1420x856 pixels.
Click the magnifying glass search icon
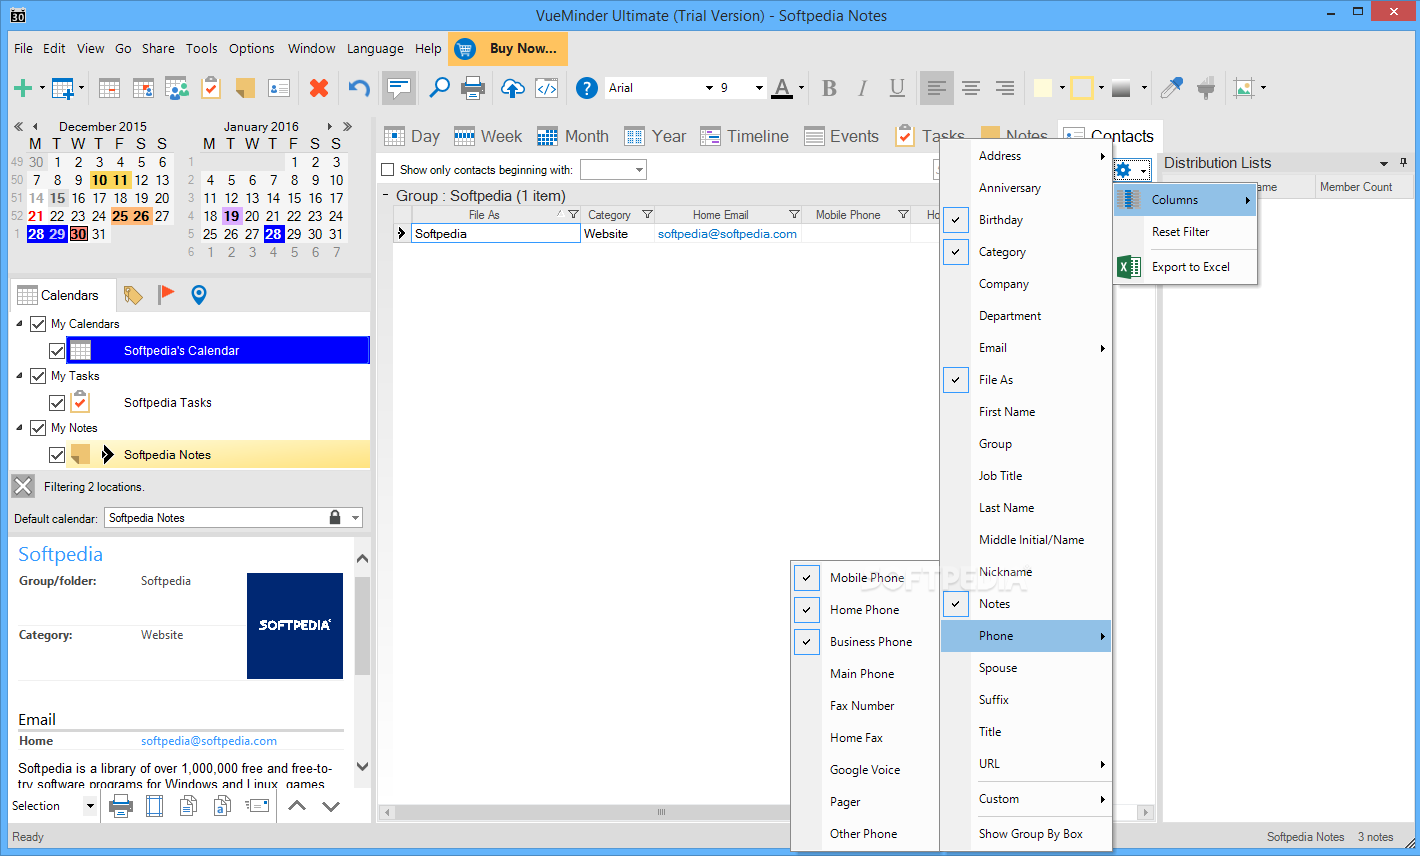pyautogui.click(x=439, y=88)
